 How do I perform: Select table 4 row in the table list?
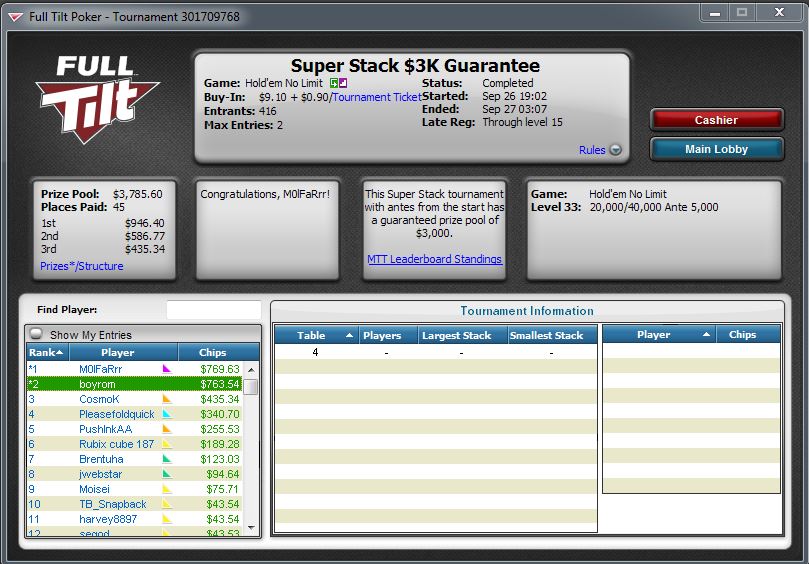(x=436, y=352)
